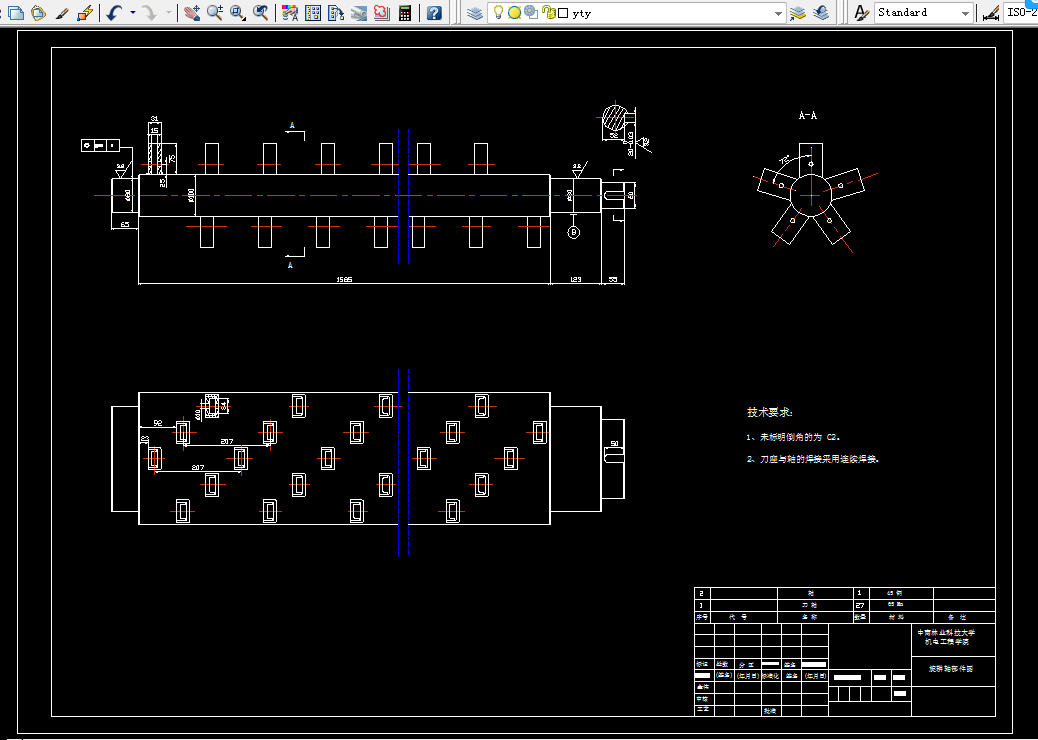Click the 技术要求 heading text
Screen dimensions: 1038x740
click(x=770, y=412)
